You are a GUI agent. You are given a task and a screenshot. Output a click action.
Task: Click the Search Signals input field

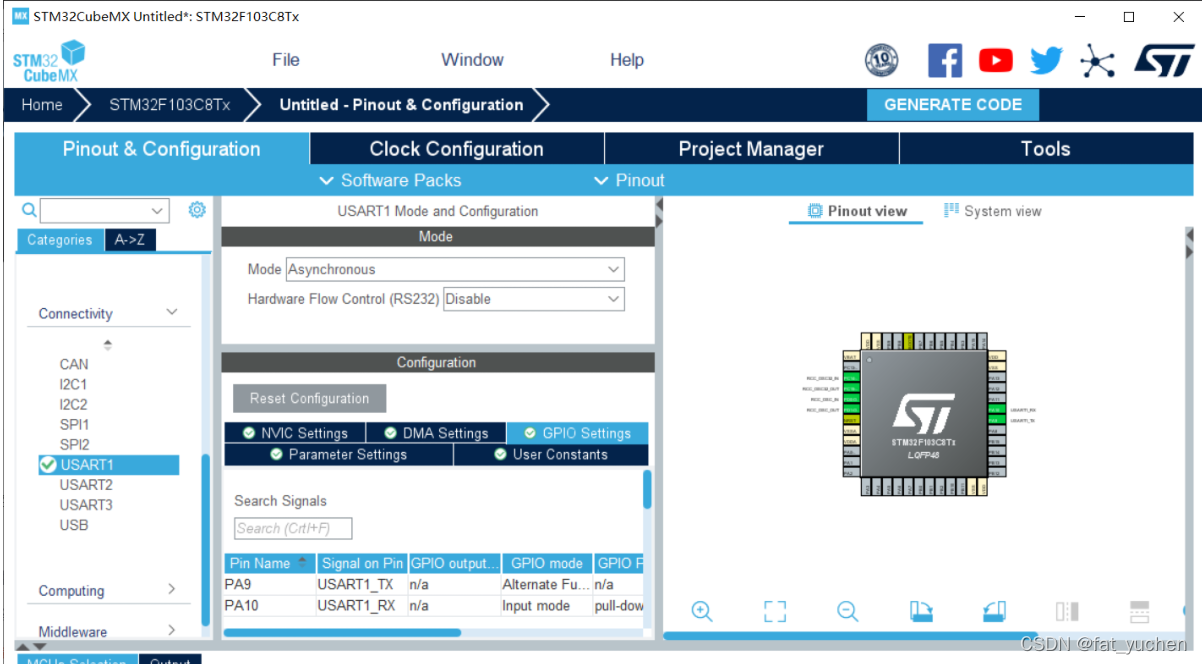click(x=293, y=528)
